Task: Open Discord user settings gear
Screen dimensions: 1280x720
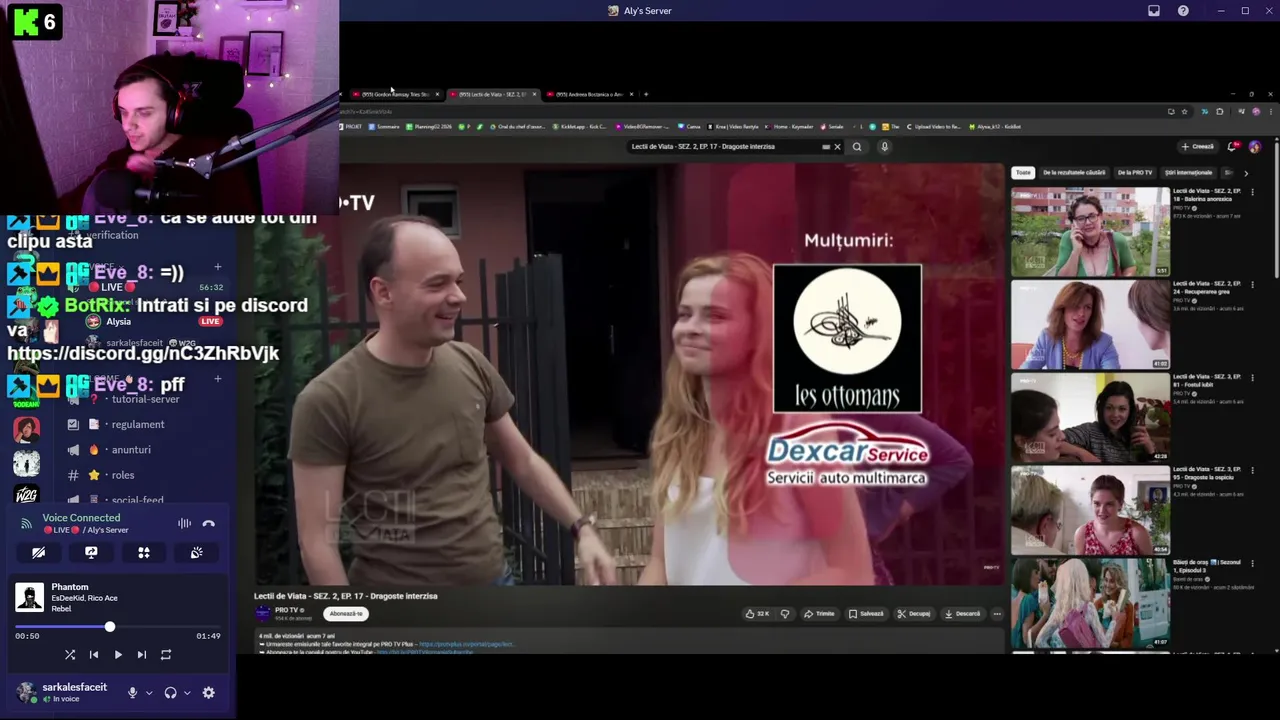Action: [x=208, y=693]
